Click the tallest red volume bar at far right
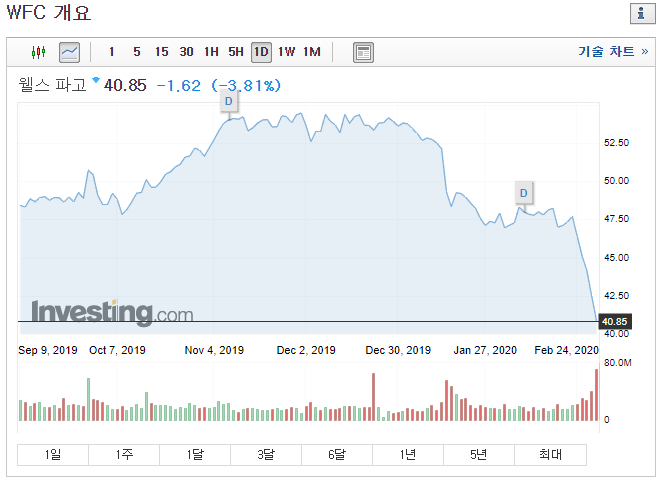The width and height of the screenshot is (662, 482). tap(597, 395)
